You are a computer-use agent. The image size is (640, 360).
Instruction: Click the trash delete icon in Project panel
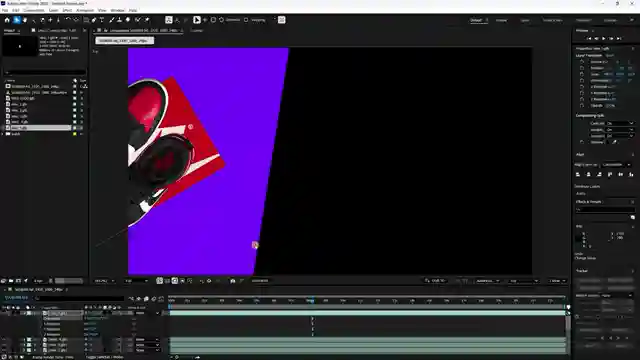[x=51, y=281]
